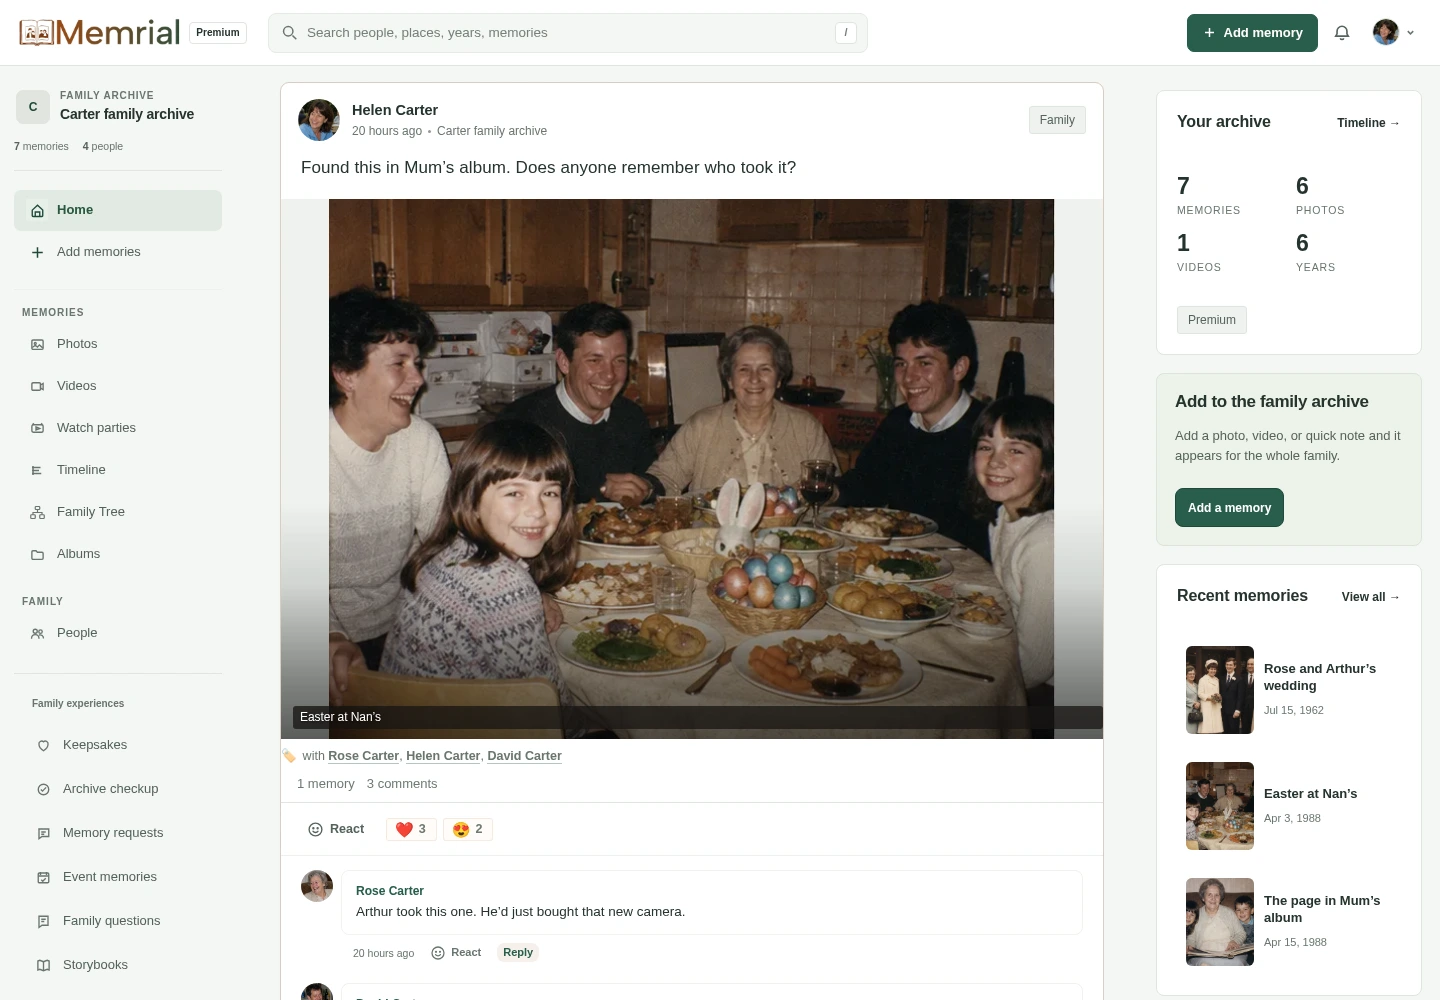This screenshot has width=1440, height=1000.
Task: Click the Home sidebar icon
Action: pyautogui.click(x=37, y=210)
